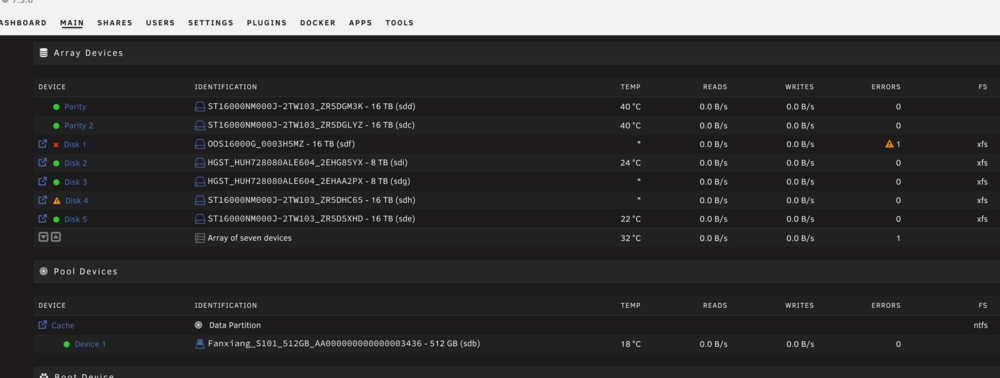Open the Disk 3 device link
The image size is (1000, 378).
76,182
